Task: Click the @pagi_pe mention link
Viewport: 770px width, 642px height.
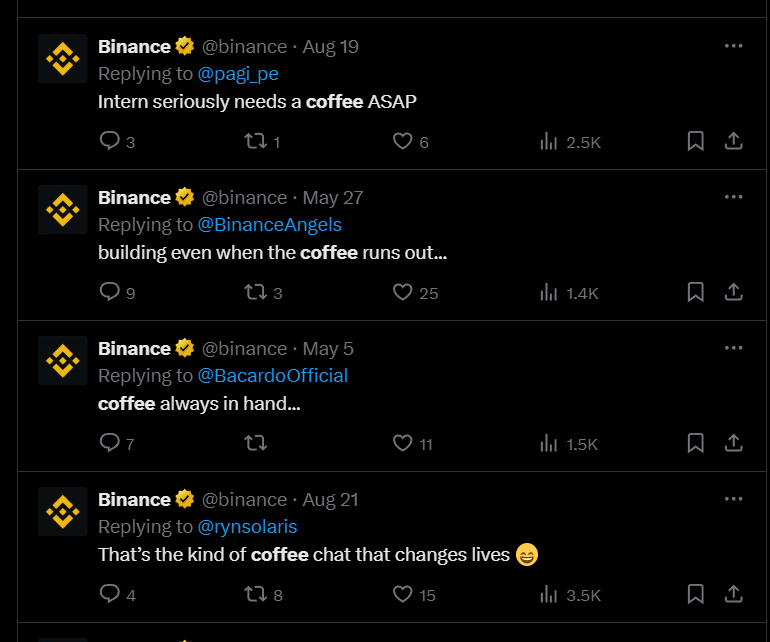Action: click(x=238, y=73)
